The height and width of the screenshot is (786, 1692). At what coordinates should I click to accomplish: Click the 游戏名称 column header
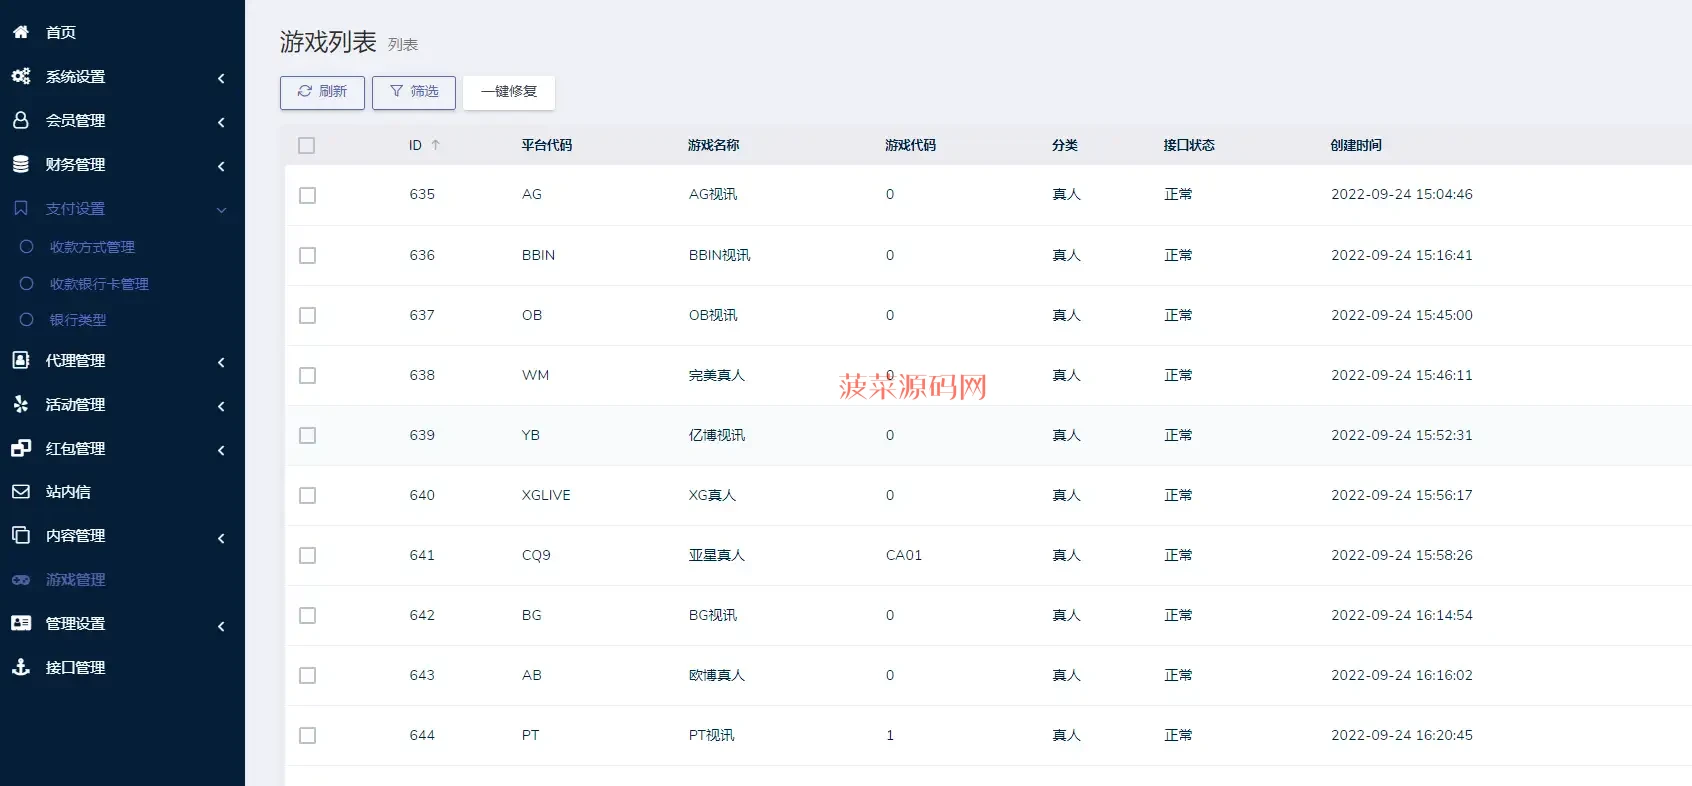point(713,145)
